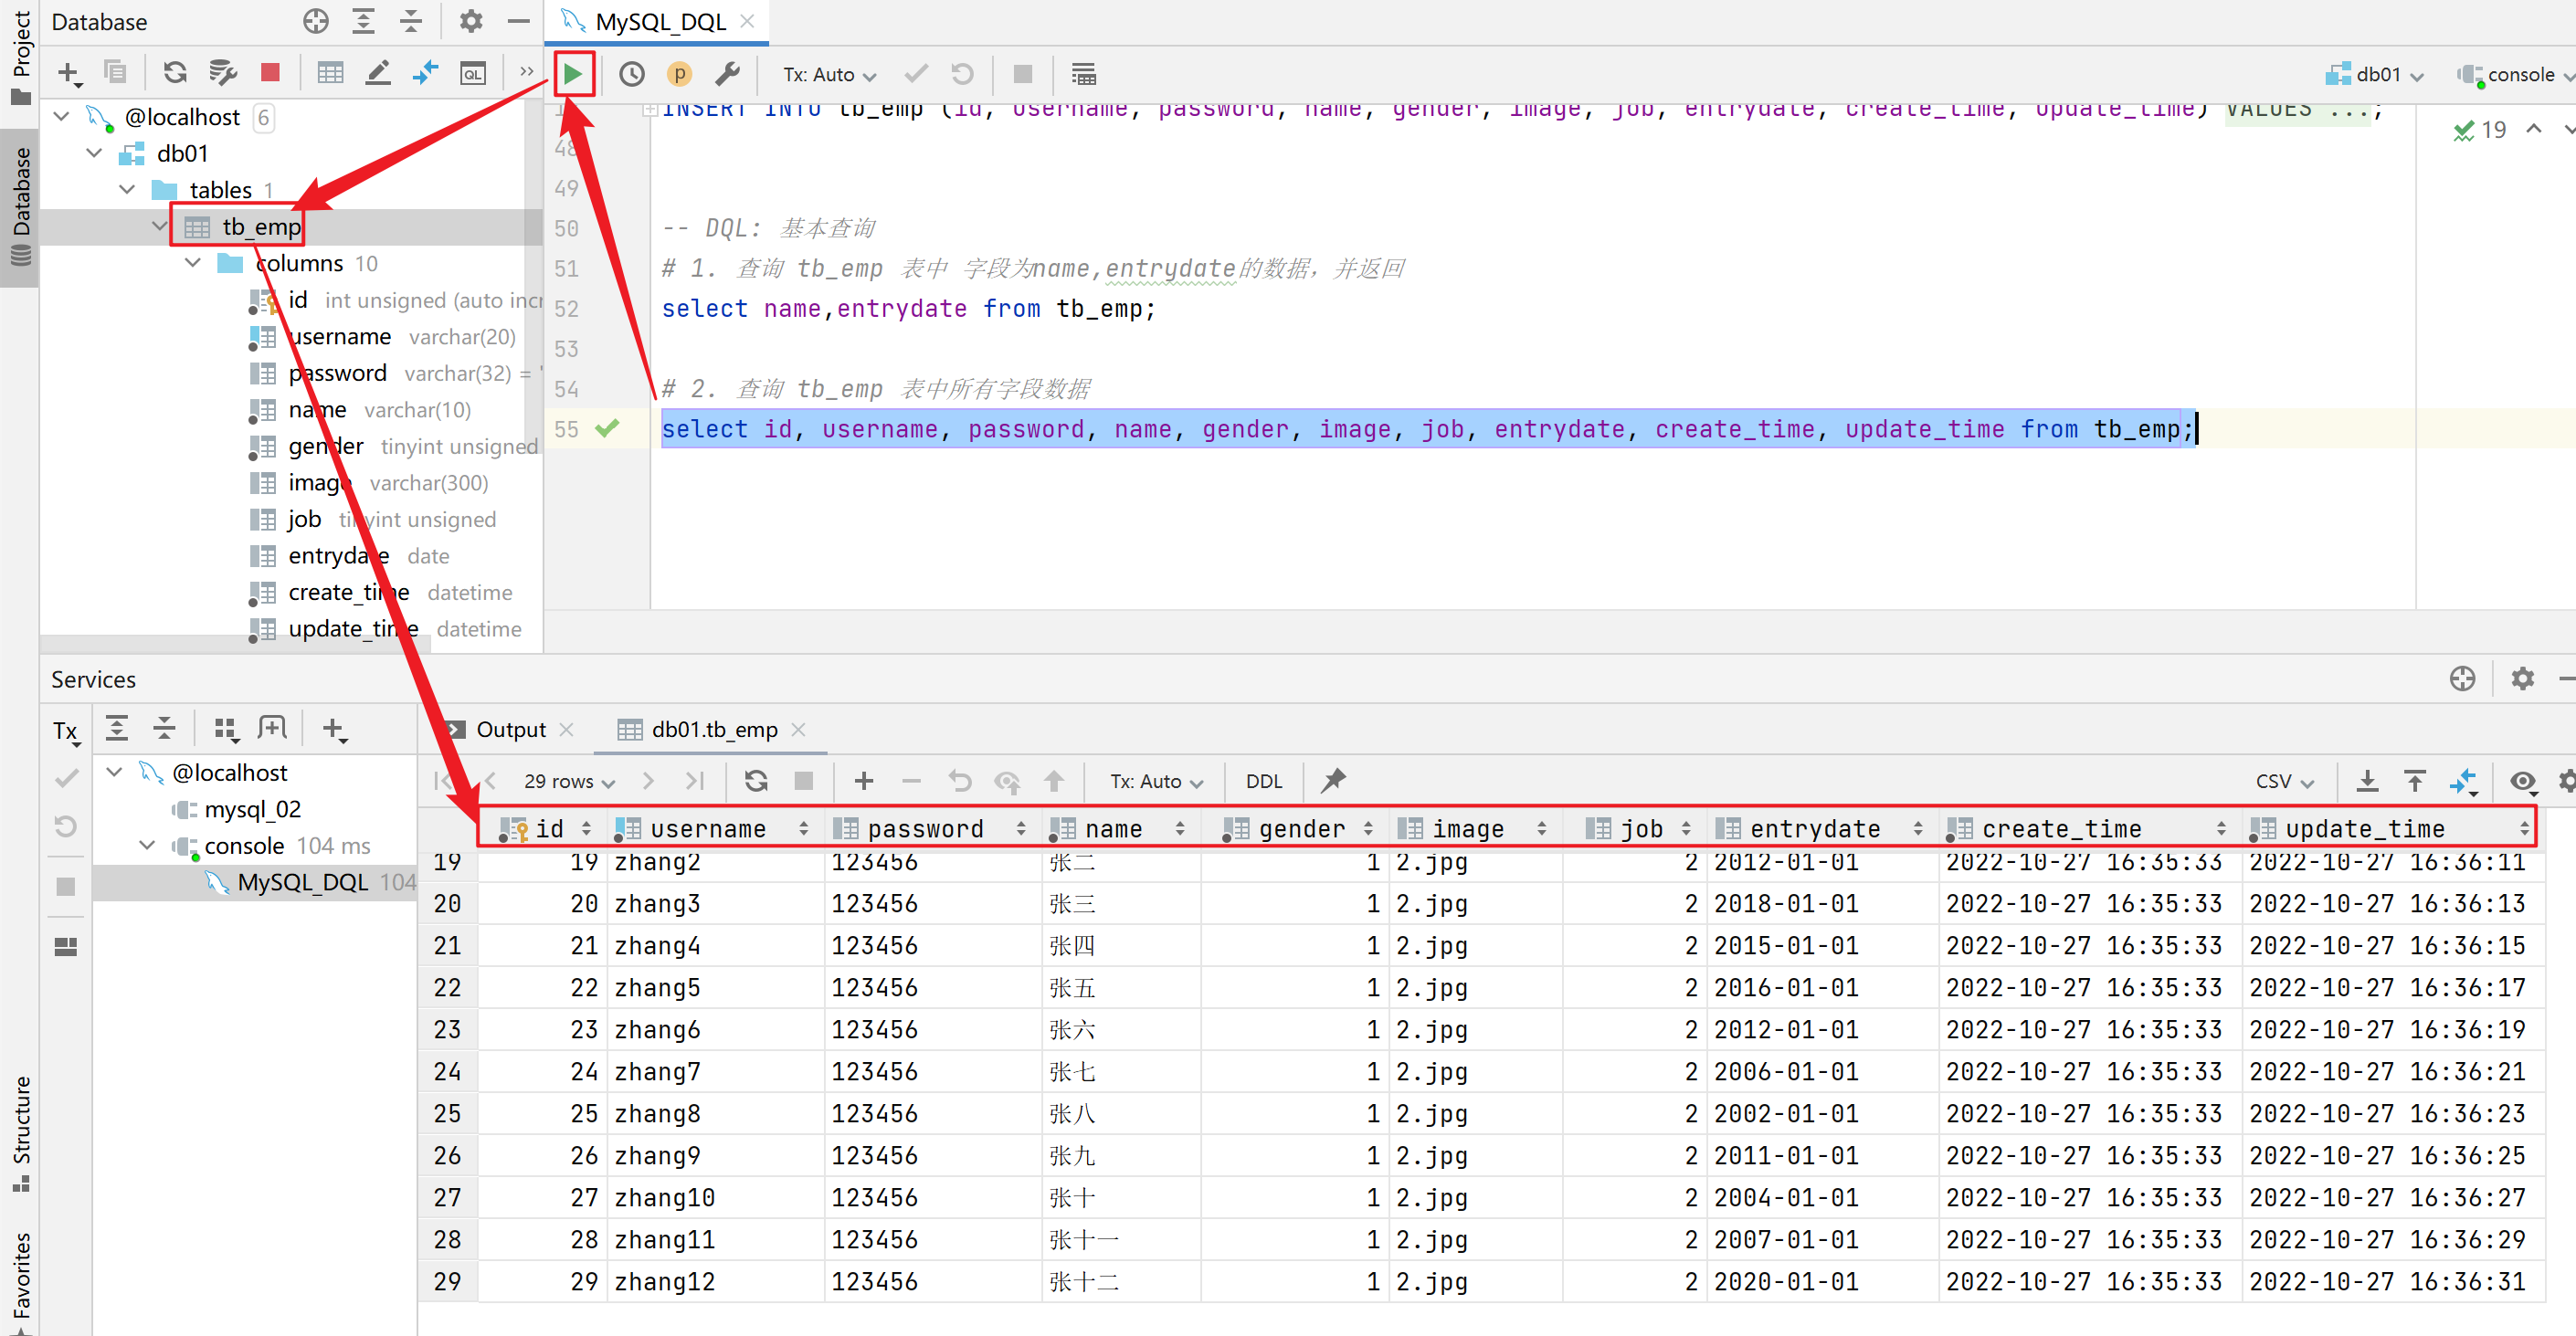Collapse the tables folder node
2576x1336 pixels.
[127, 190]
